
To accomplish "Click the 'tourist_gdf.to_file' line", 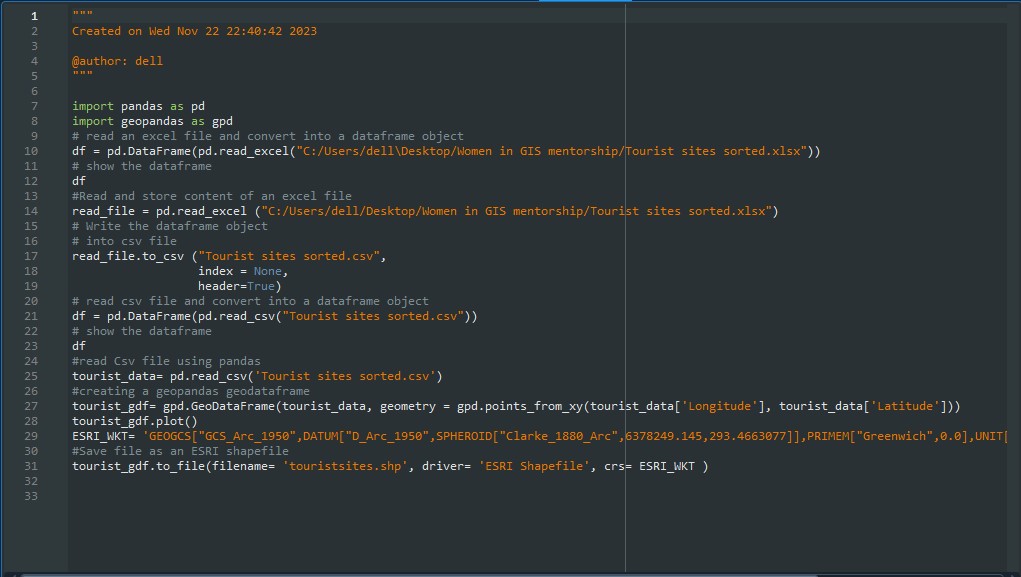I will 390,466.
